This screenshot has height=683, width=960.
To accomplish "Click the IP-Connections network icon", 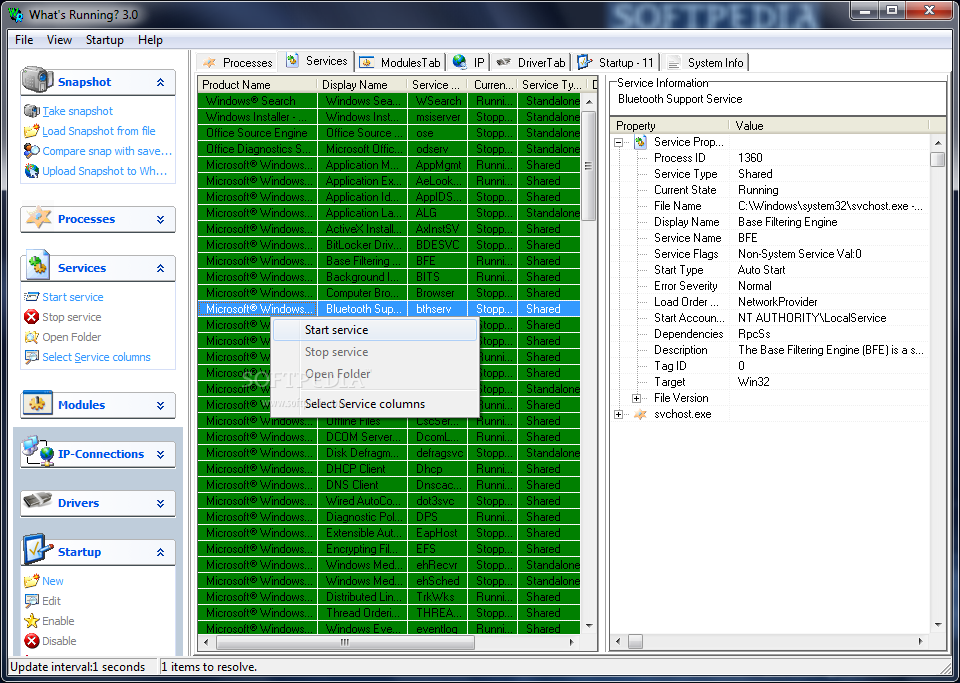I will click(38, 452).
